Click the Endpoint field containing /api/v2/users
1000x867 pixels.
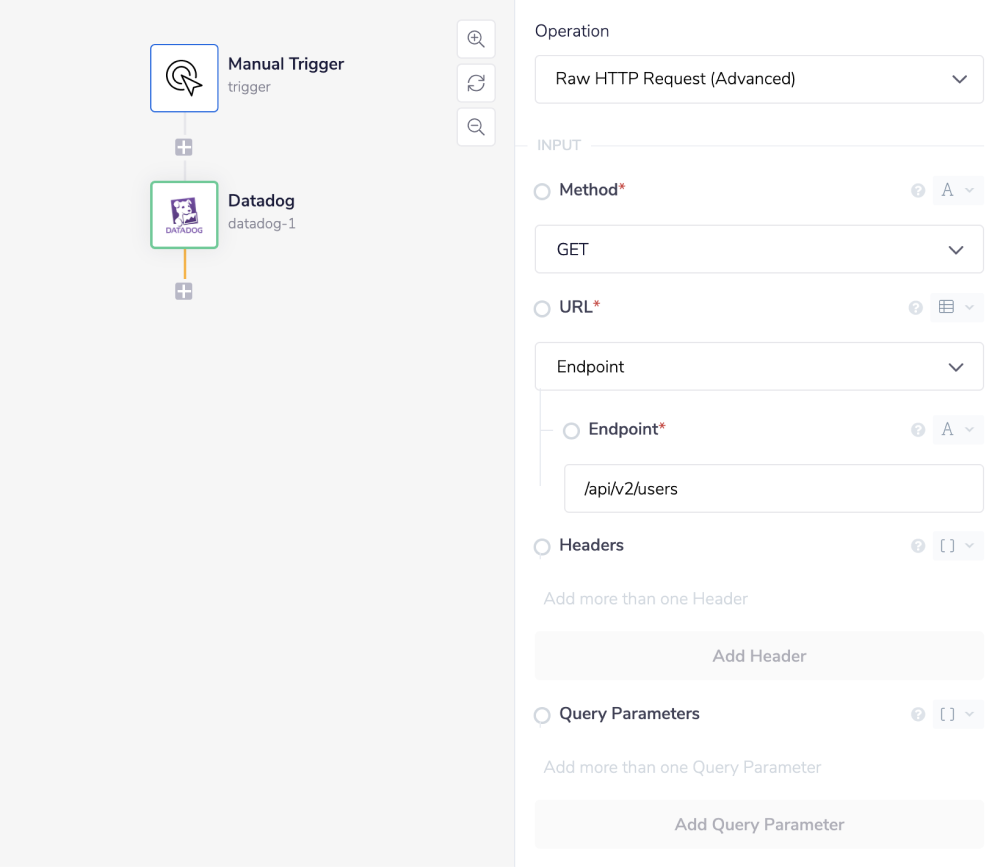click(x=773, y=488)
